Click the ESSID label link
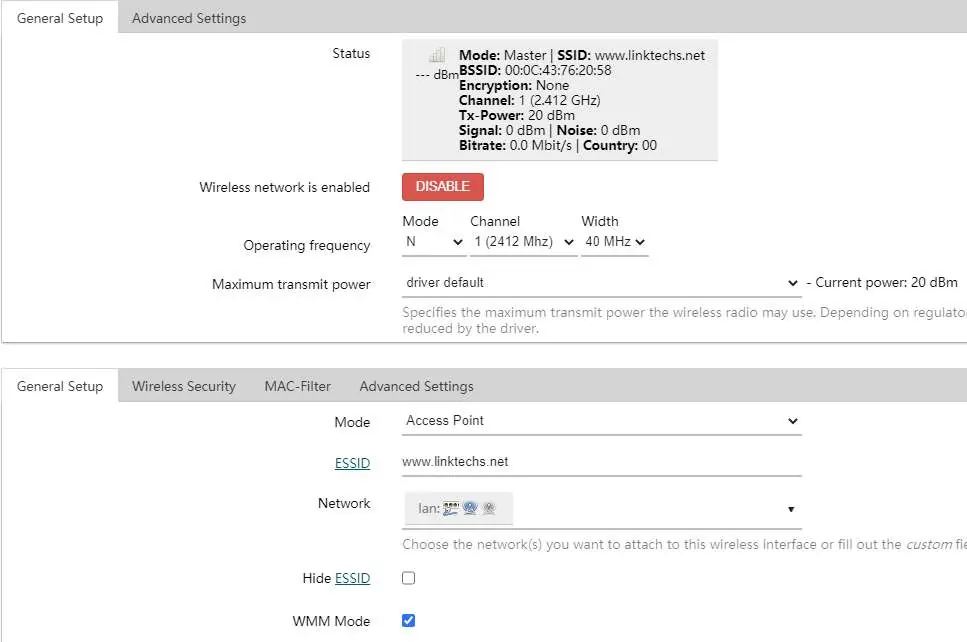Image resolution: width=967 pixels, height=642 pixels. coord(352,463)
